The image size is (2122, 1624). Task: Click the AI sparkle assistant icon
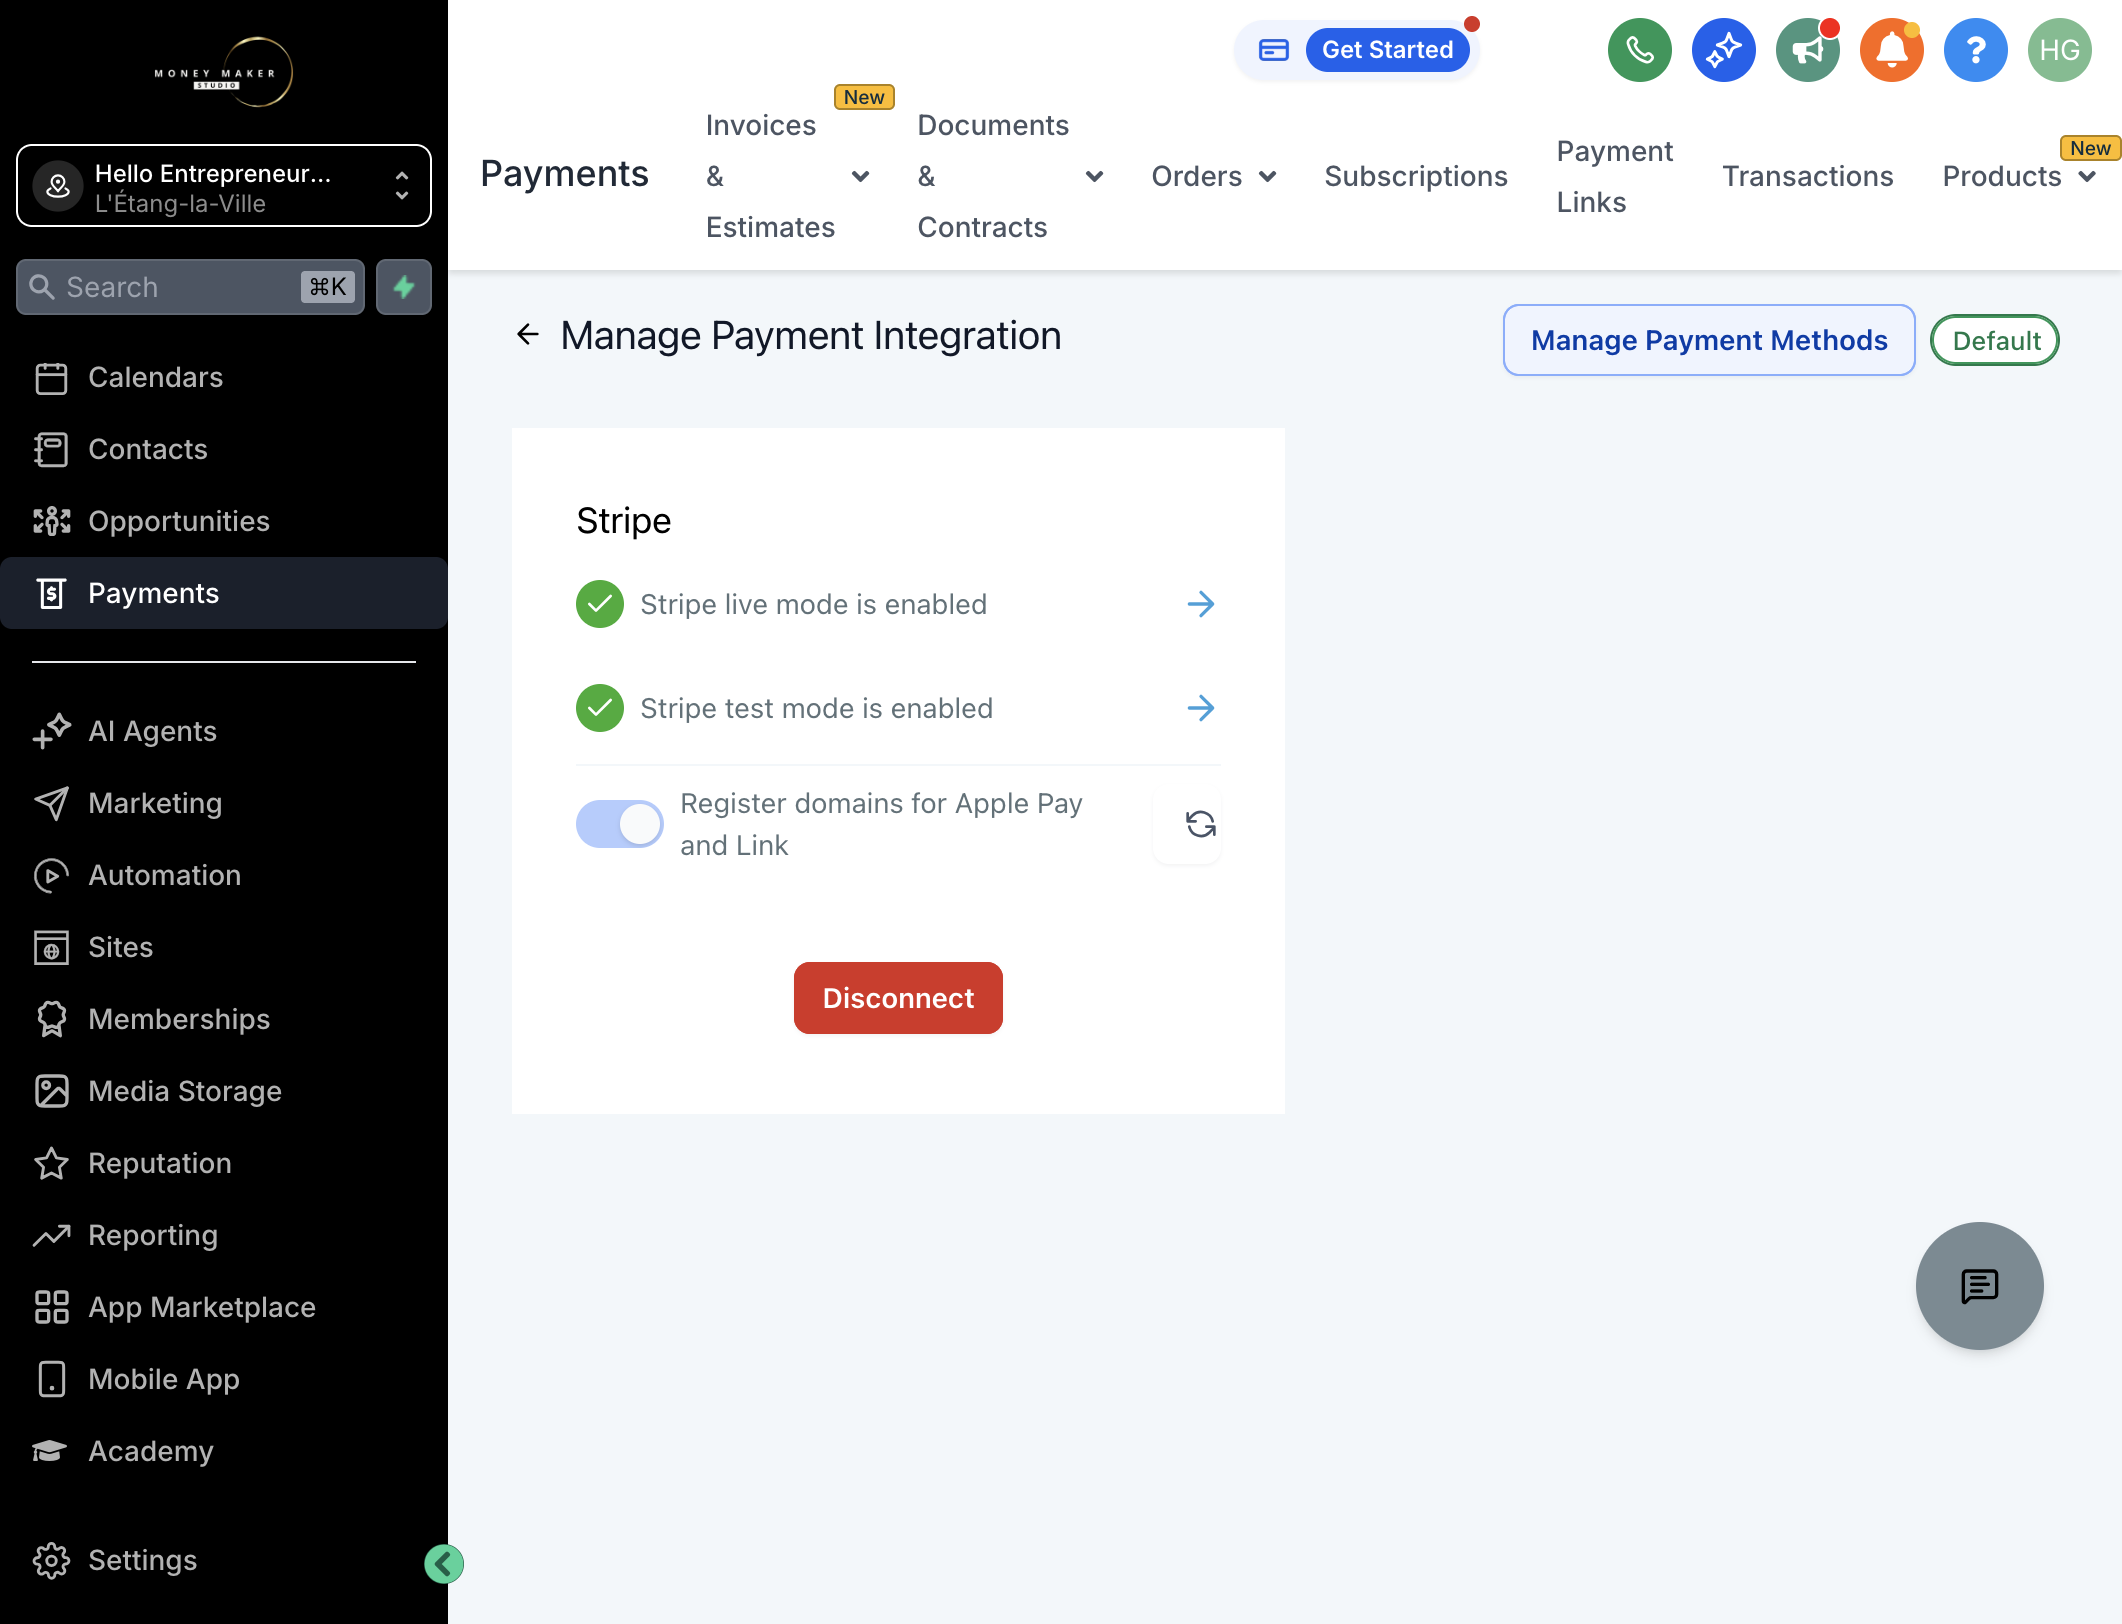[x=1723, y=50]
